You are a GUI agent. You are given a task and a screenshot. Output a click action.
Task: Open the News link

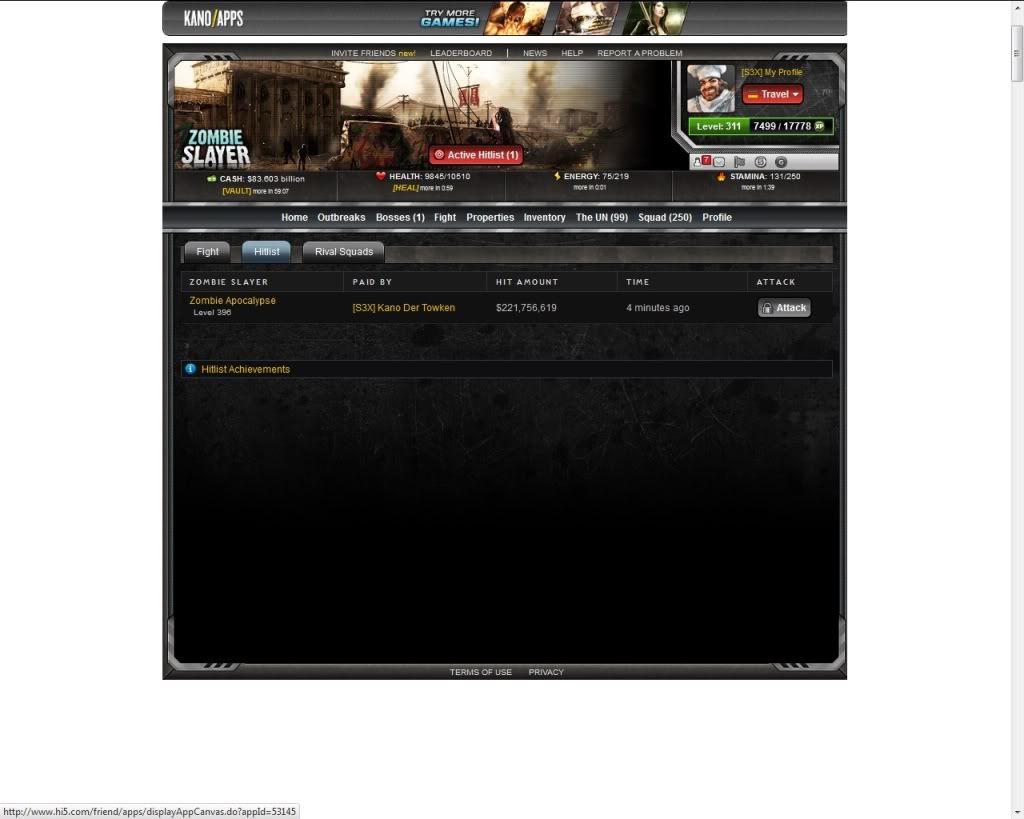(535, 53)
